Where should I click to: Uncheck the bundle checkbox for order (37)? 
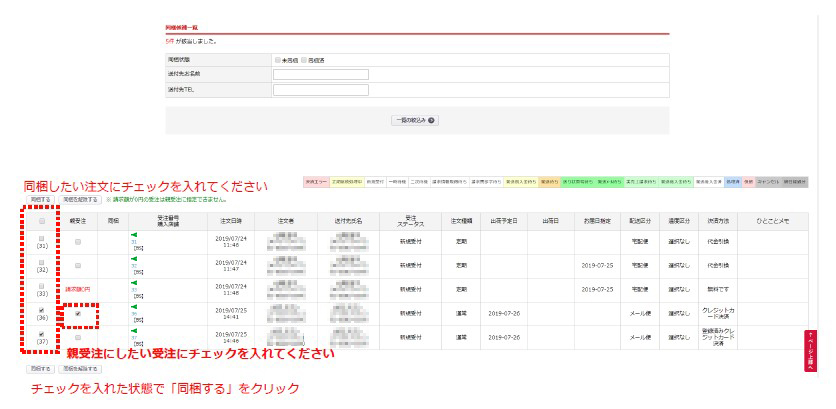point(41,335)
